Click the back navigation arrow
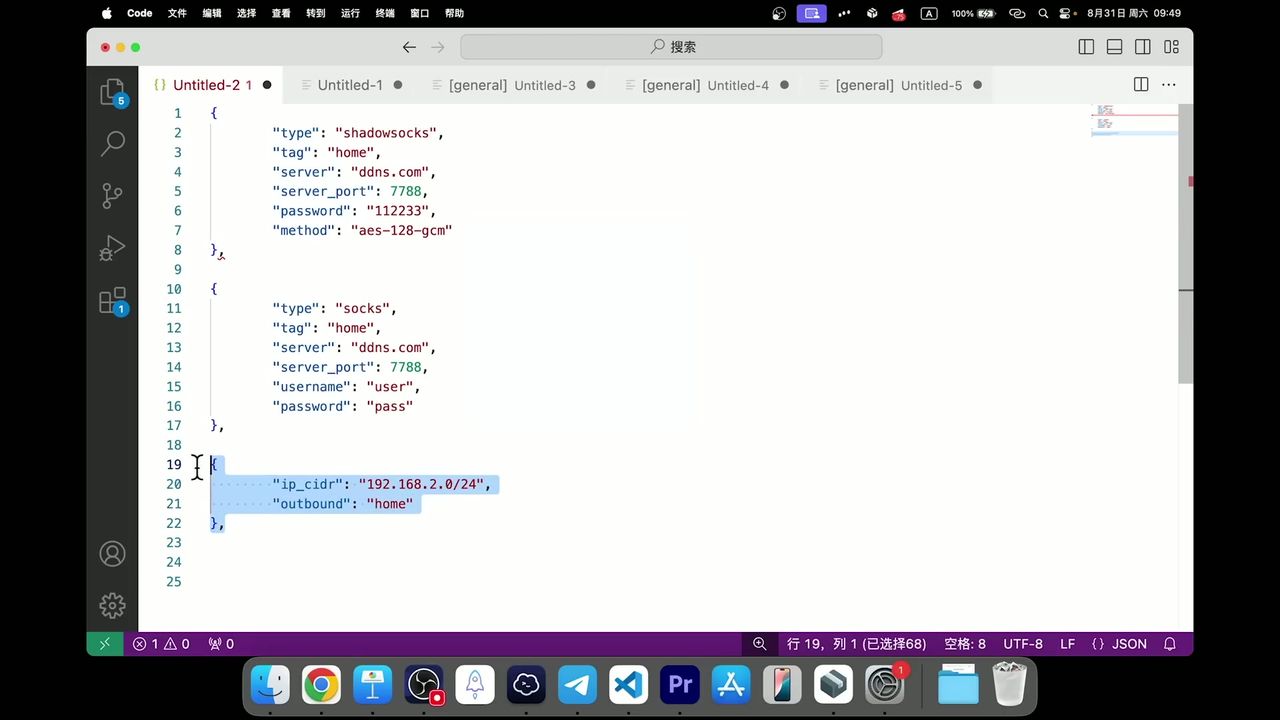This screenshot has height=720, width=1280. click(409, 46)
